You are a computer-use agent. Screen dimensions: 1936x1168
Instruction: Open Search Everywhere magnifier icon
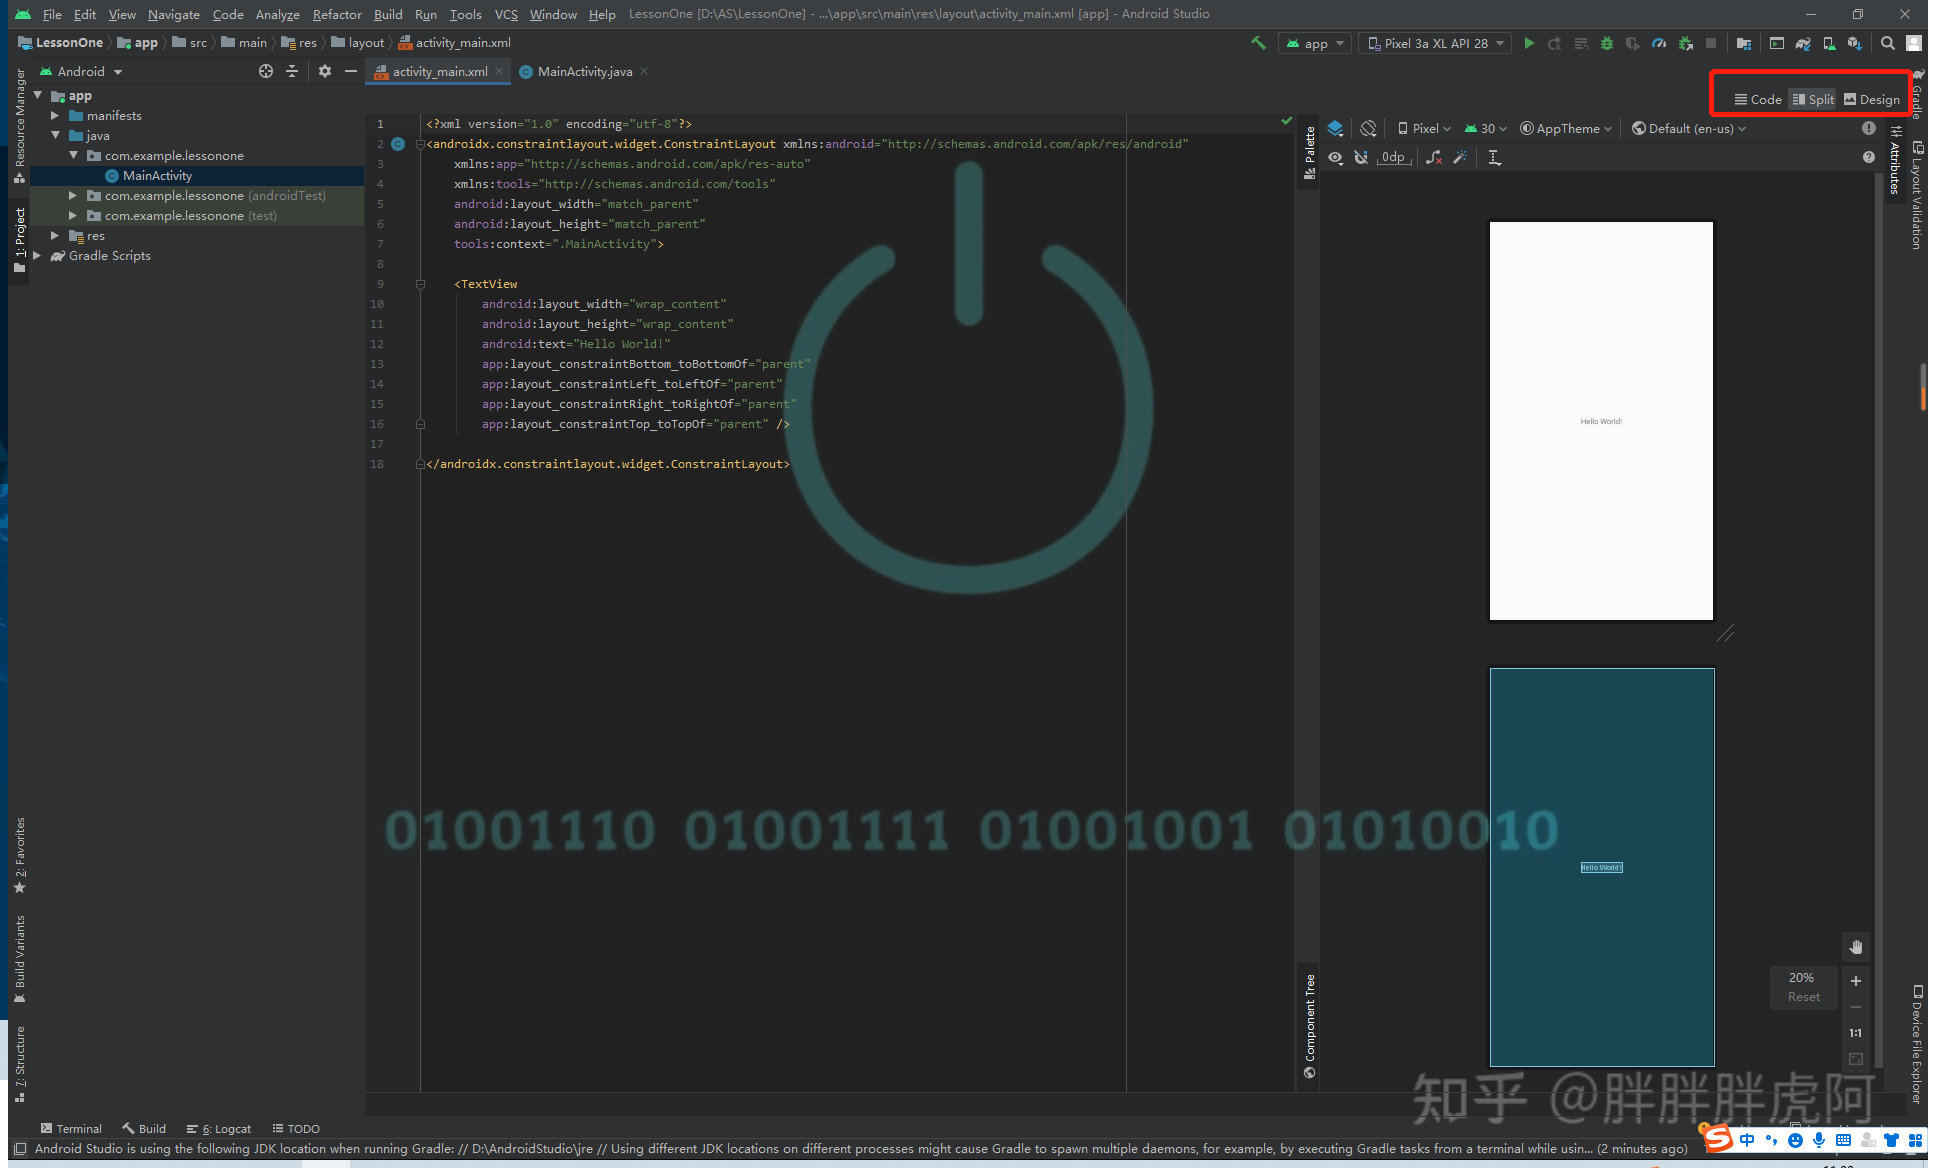(x=1887, y=43)
